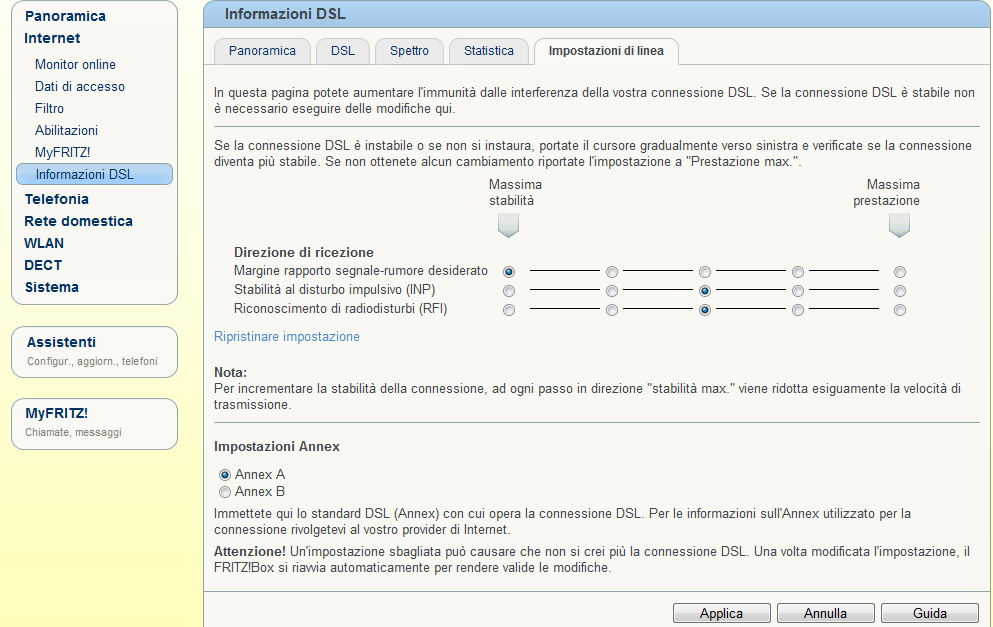Image resolution: width=993 pixels, height=627 pixels.
Task: Open the Assistenti panel
Action: pos(61,343)
